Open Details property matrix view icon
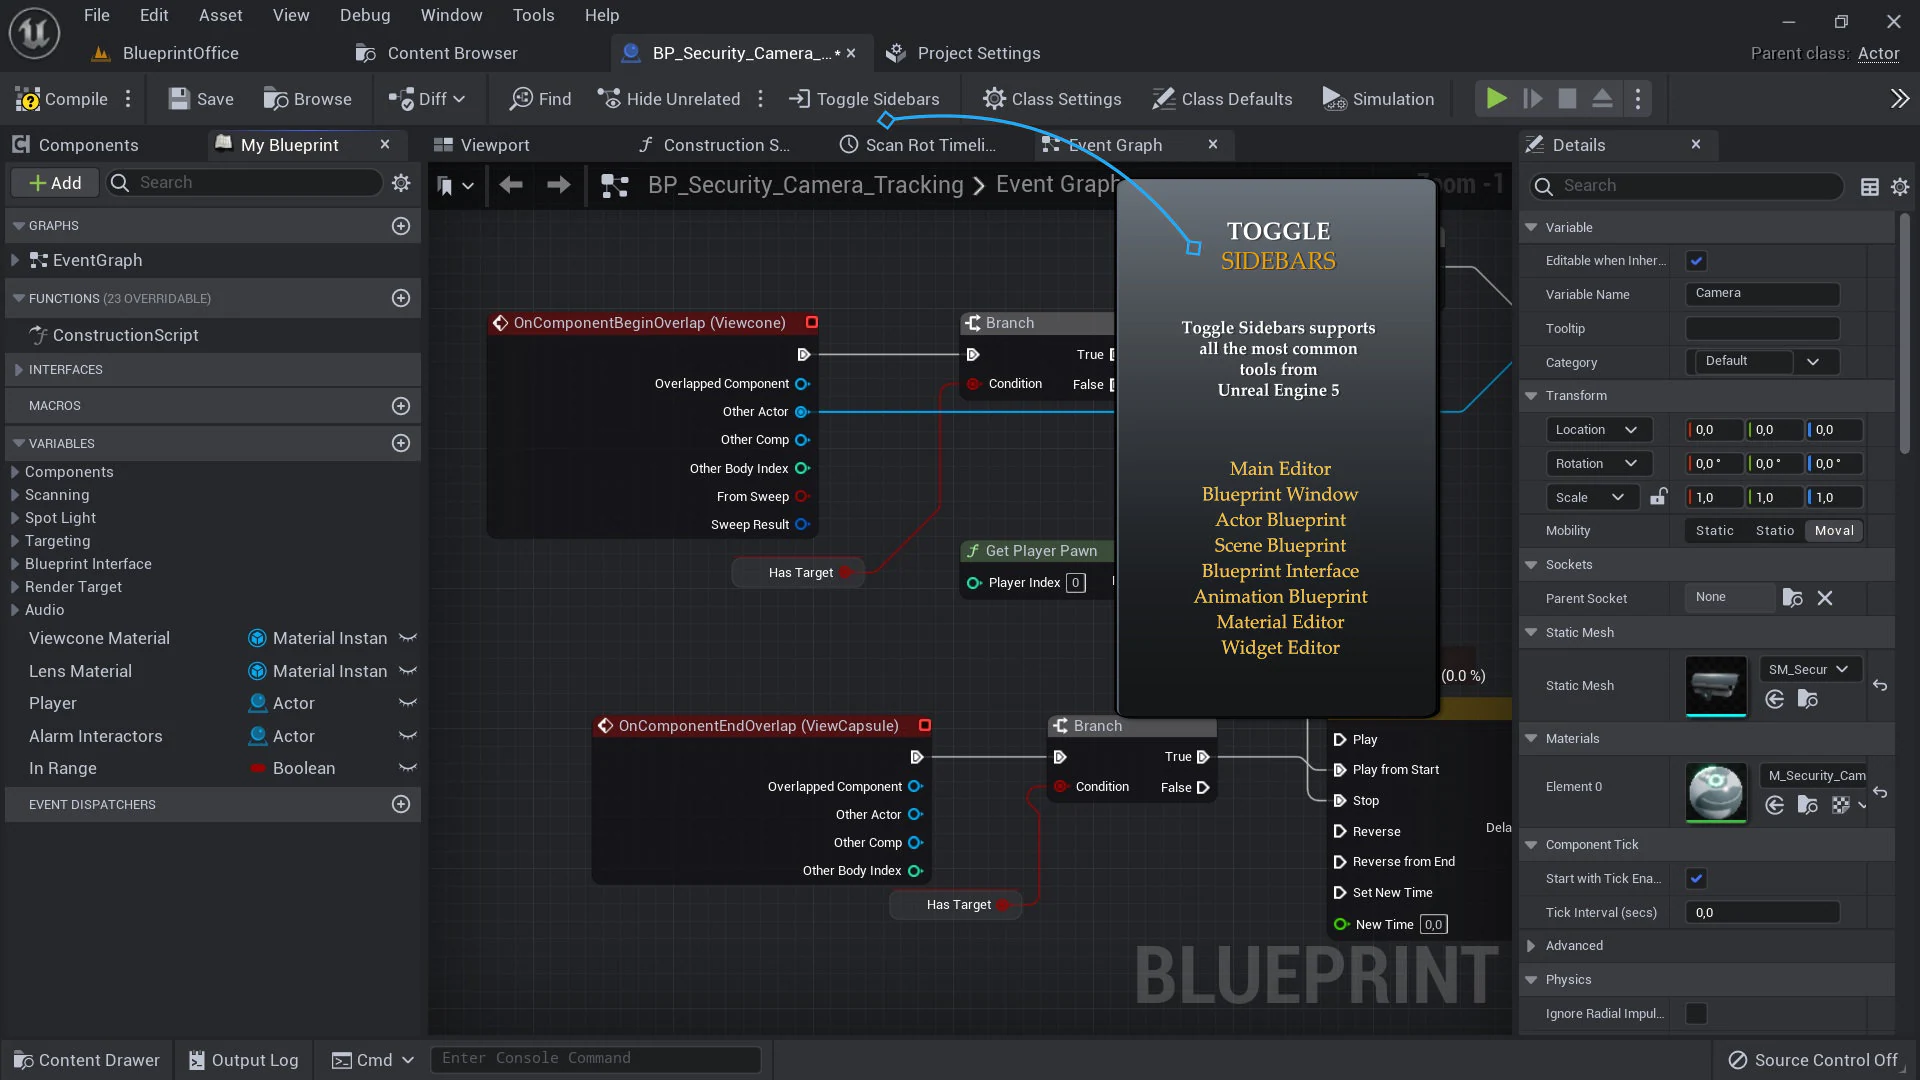This screenshot has width=1920, height=1080. (1869, 187)
